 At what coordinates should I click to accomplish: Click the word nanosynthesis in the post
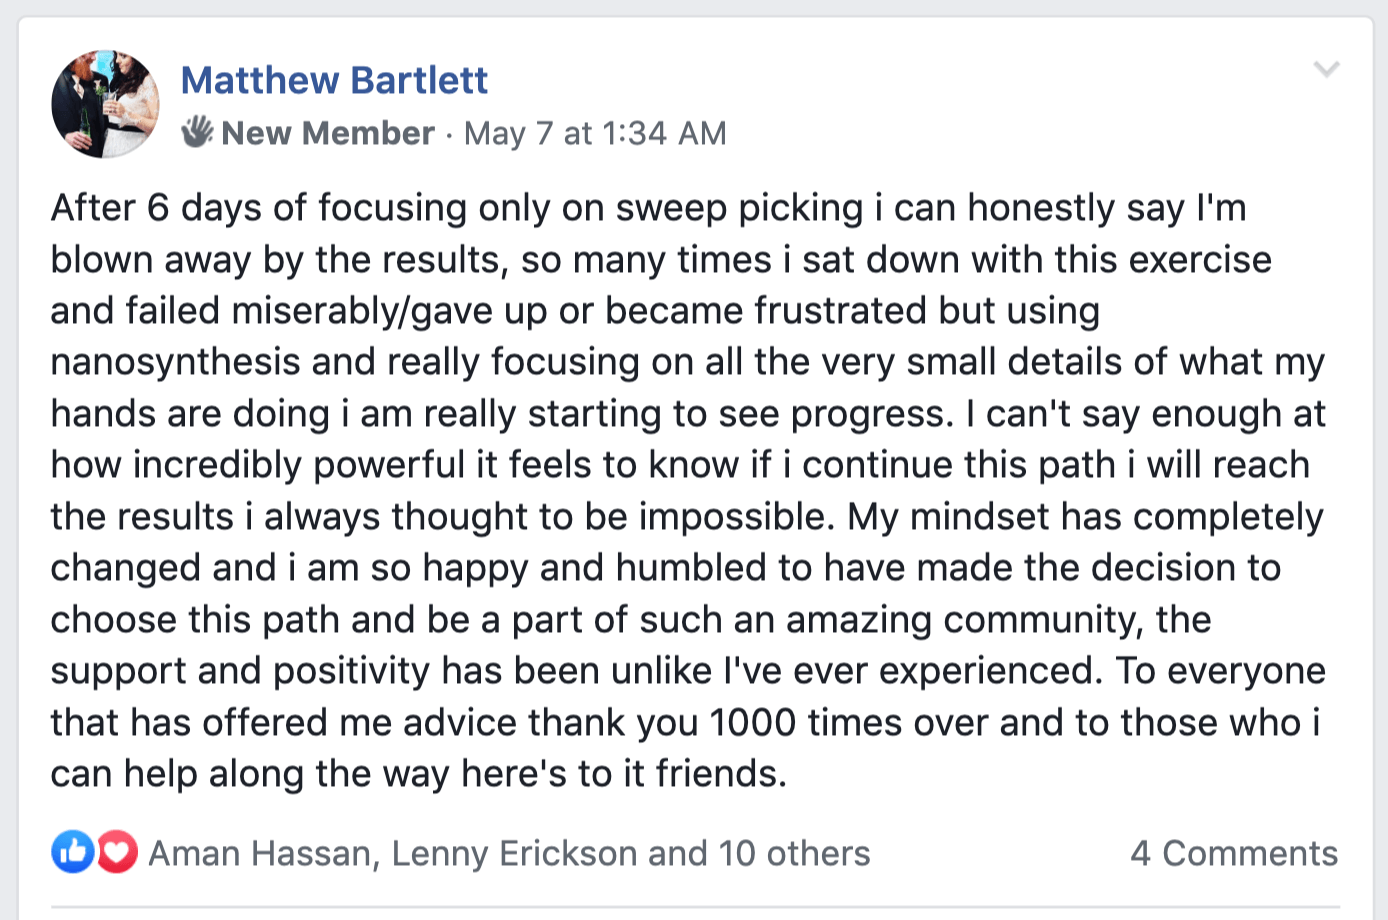pos(175,362)
